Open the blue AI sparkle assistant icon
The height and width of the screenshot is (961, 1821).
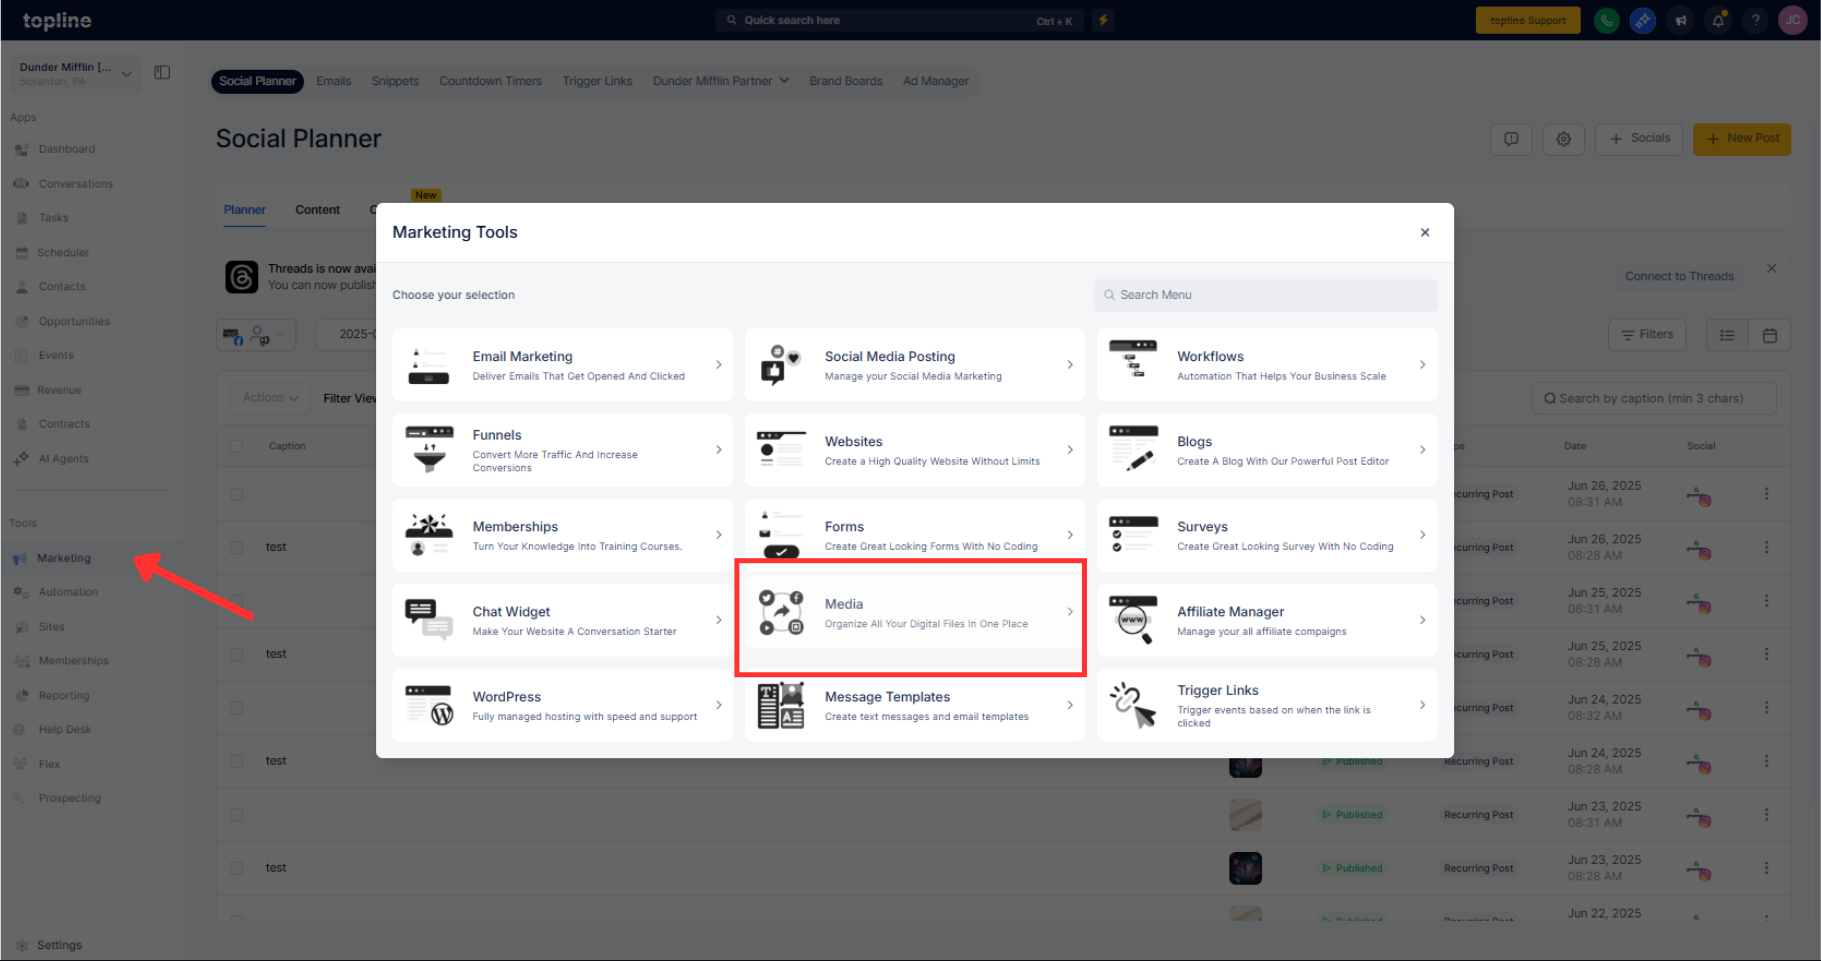coord(1643,20)
